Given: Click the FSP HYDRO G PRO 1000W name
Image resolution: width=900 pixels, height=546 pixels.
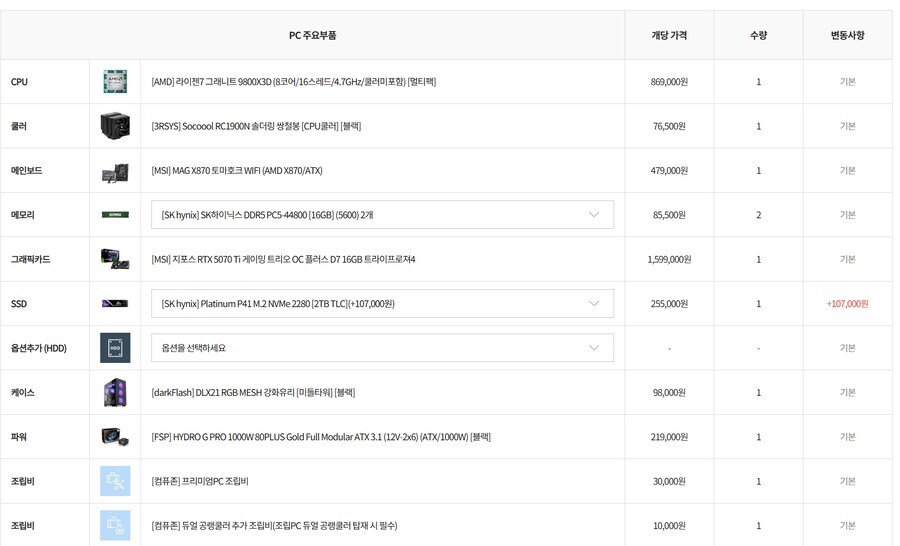Looking at the screenshot, I should [x=320, y=437].
